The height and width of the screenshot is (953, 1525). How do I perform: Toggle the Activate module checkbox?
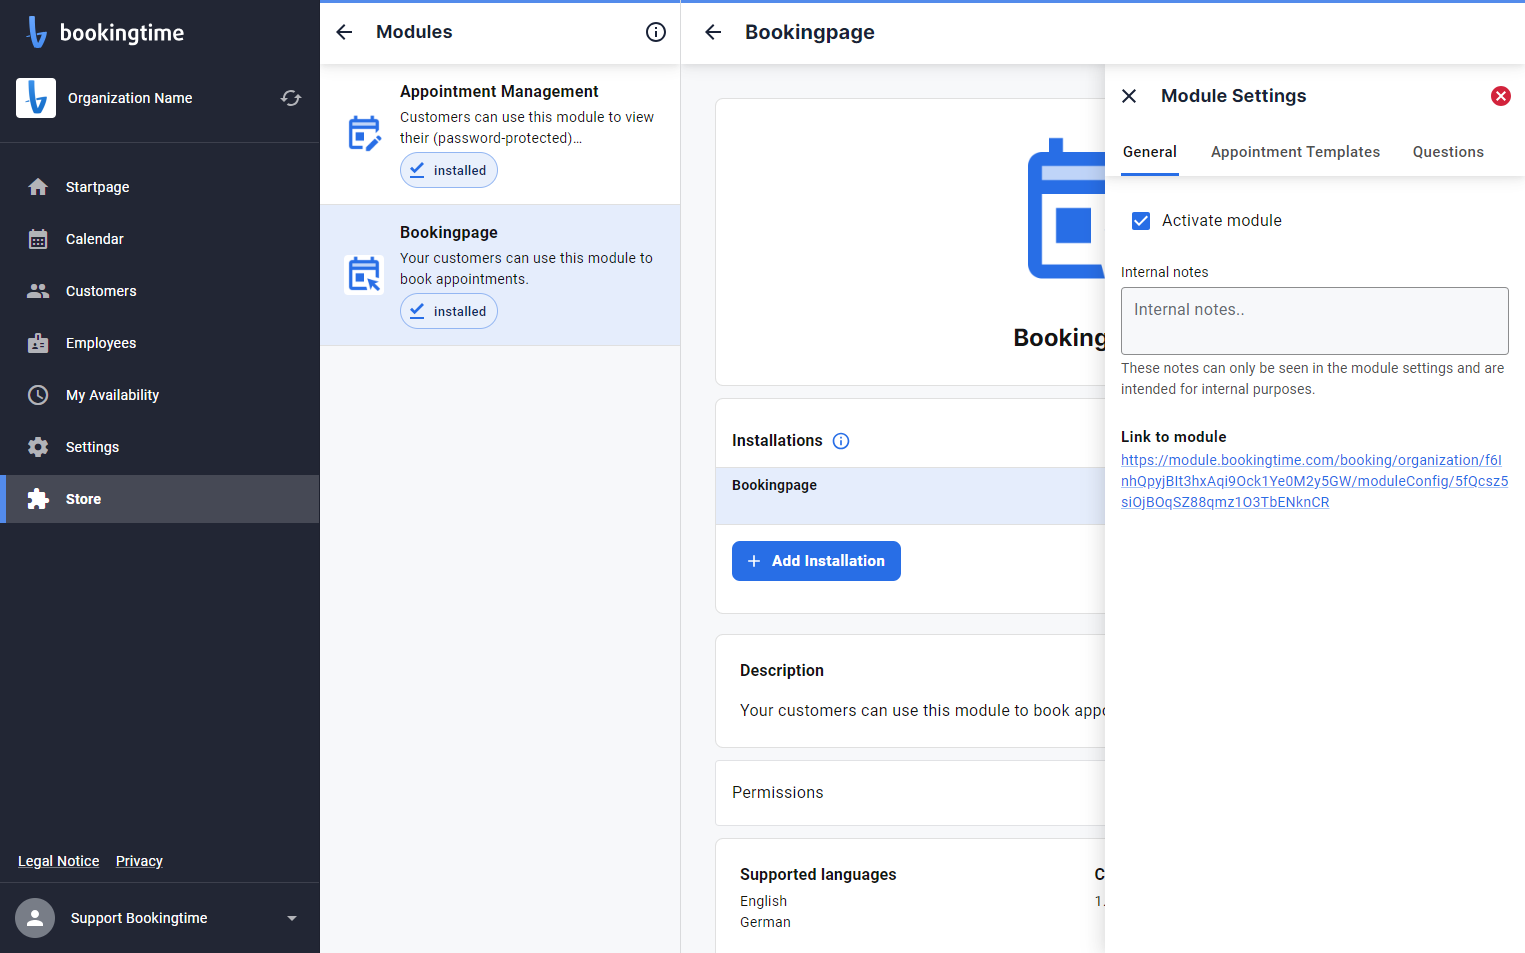pos(1141,221)
